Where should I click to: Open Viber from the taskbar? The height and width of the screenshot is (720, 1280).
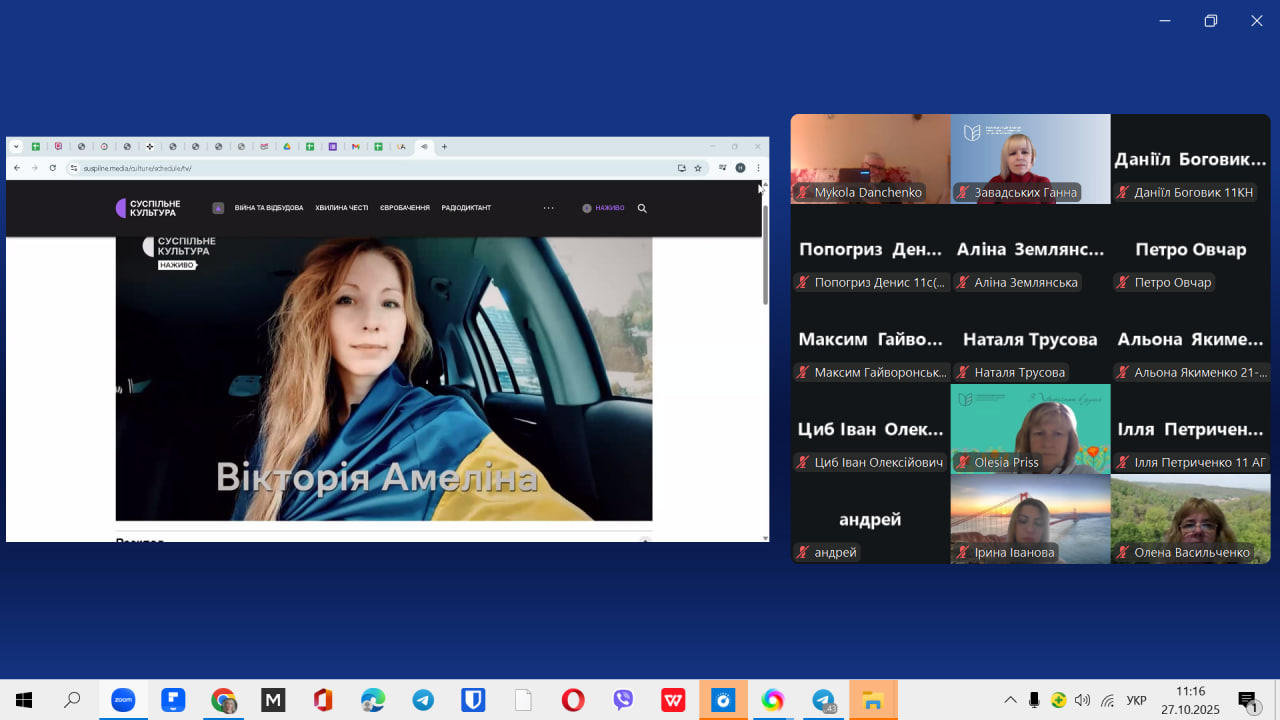click(623, 700)
